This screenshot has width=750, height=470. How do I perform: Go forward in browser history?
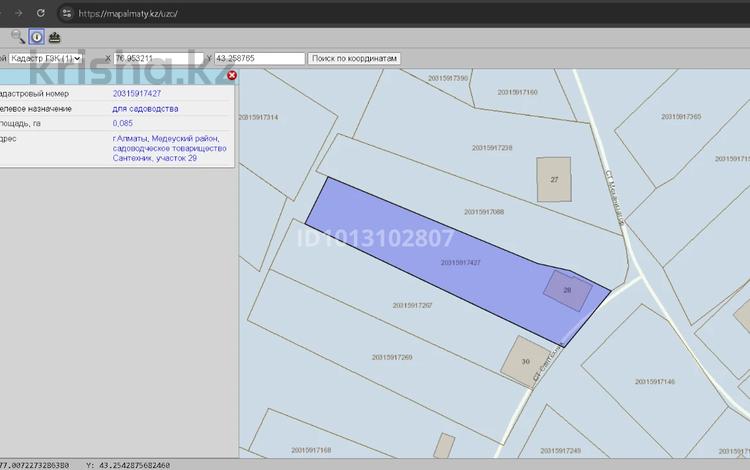coord(18,13)
